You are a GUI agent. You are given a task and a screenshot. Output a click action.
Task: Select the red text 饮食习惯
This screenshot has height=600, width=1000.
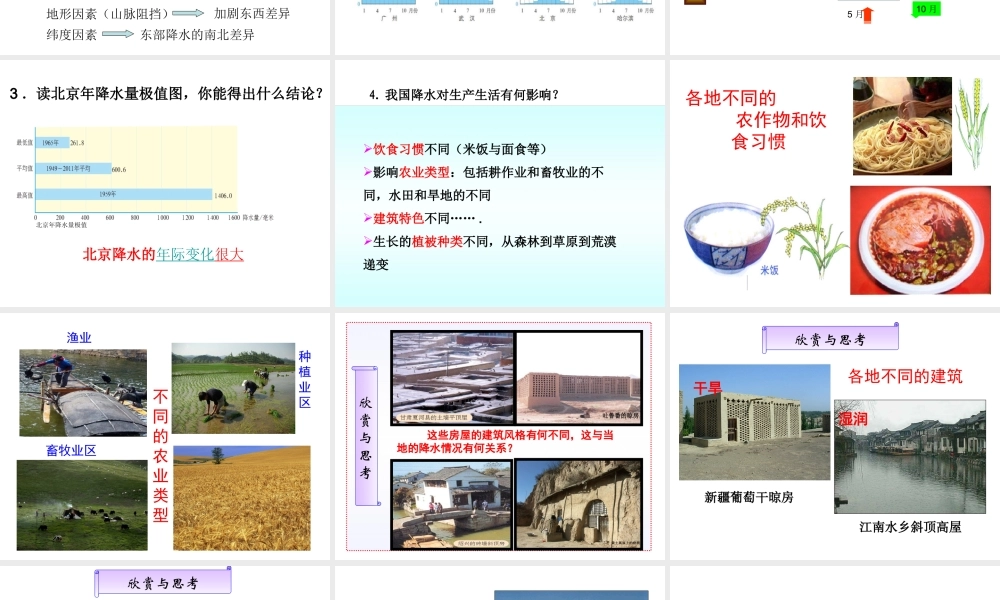pos(399,149)
